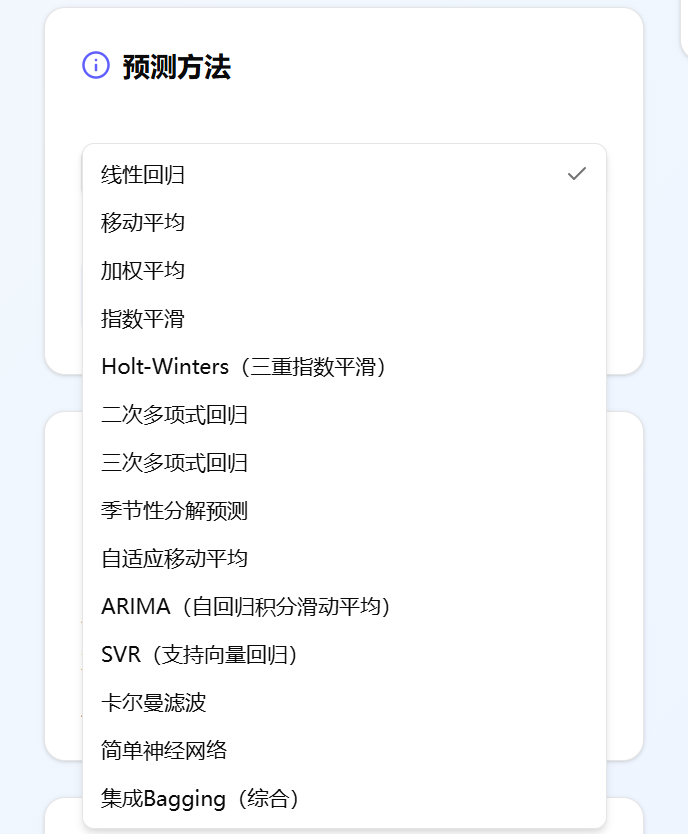688x834 pixels.
Task: Select 自适应移动平均 option
Action: click(175, 558)
